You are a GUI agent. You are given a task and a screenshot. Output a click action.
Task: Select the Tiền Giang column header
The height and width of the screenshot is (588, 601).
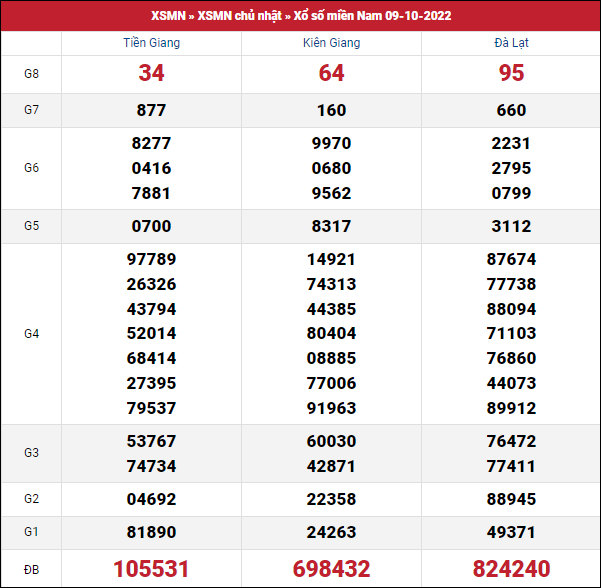pyautogui.click(x=151, y=43)
